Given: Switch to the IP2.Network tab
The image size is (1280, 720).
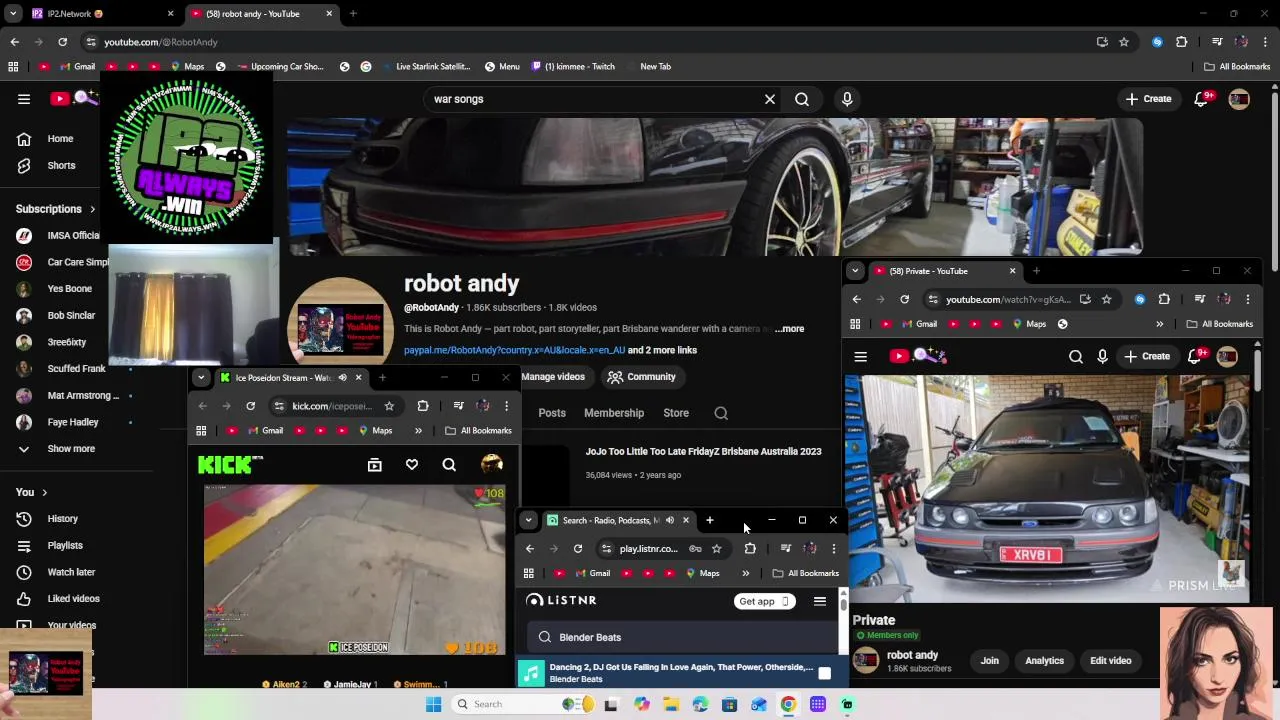Looking at the screenshot, I should 100,14.
